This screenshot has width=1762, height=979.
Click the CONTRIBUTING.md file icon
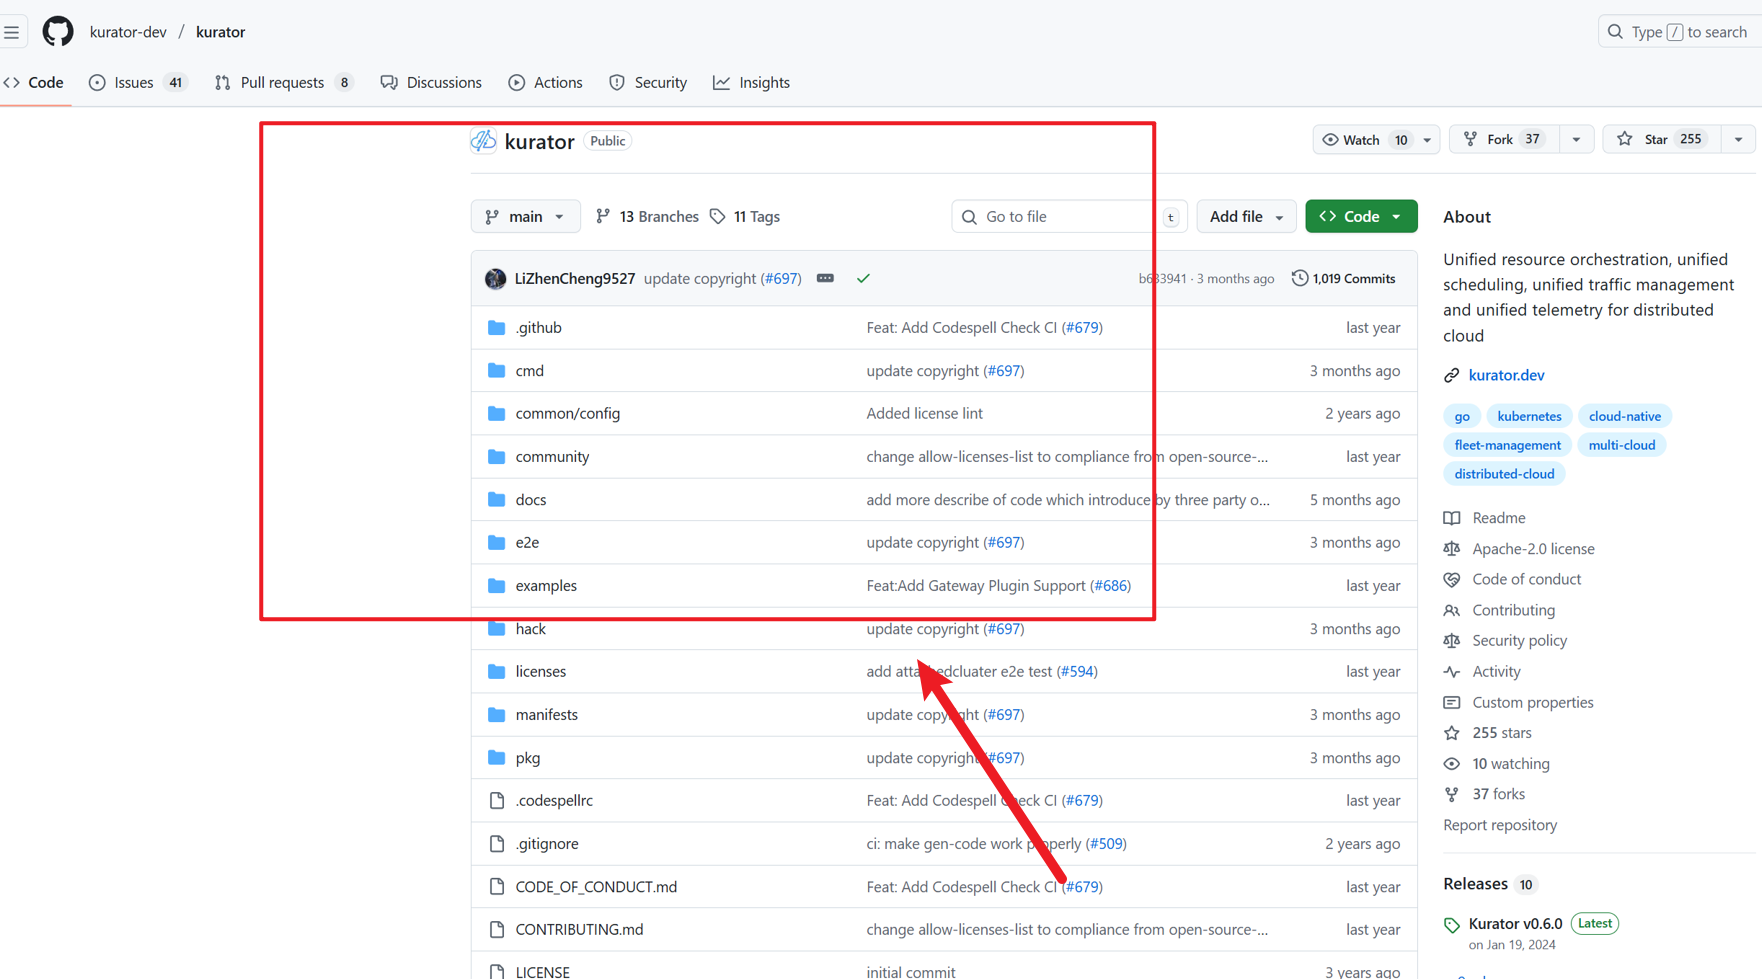tap(497, 930)
